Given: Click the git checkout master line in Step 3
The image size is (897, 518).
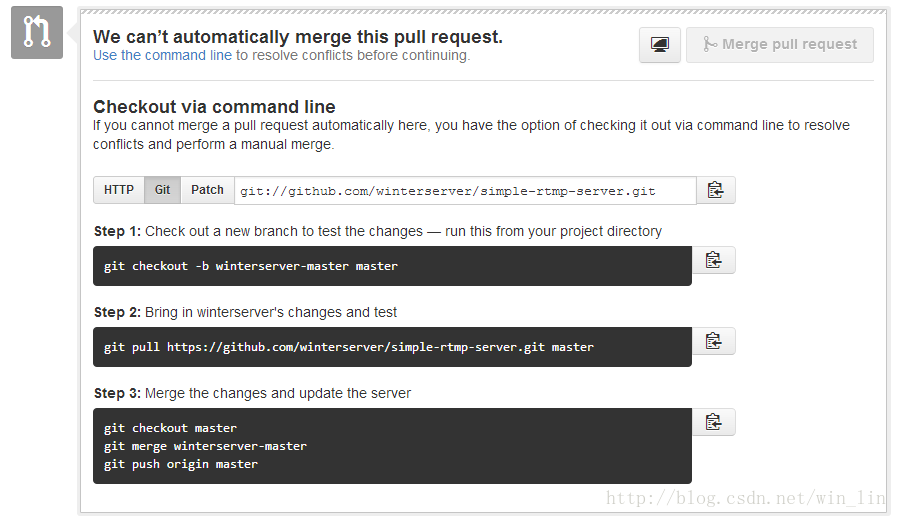Looking at the screenshot, I should coord(170,428).
